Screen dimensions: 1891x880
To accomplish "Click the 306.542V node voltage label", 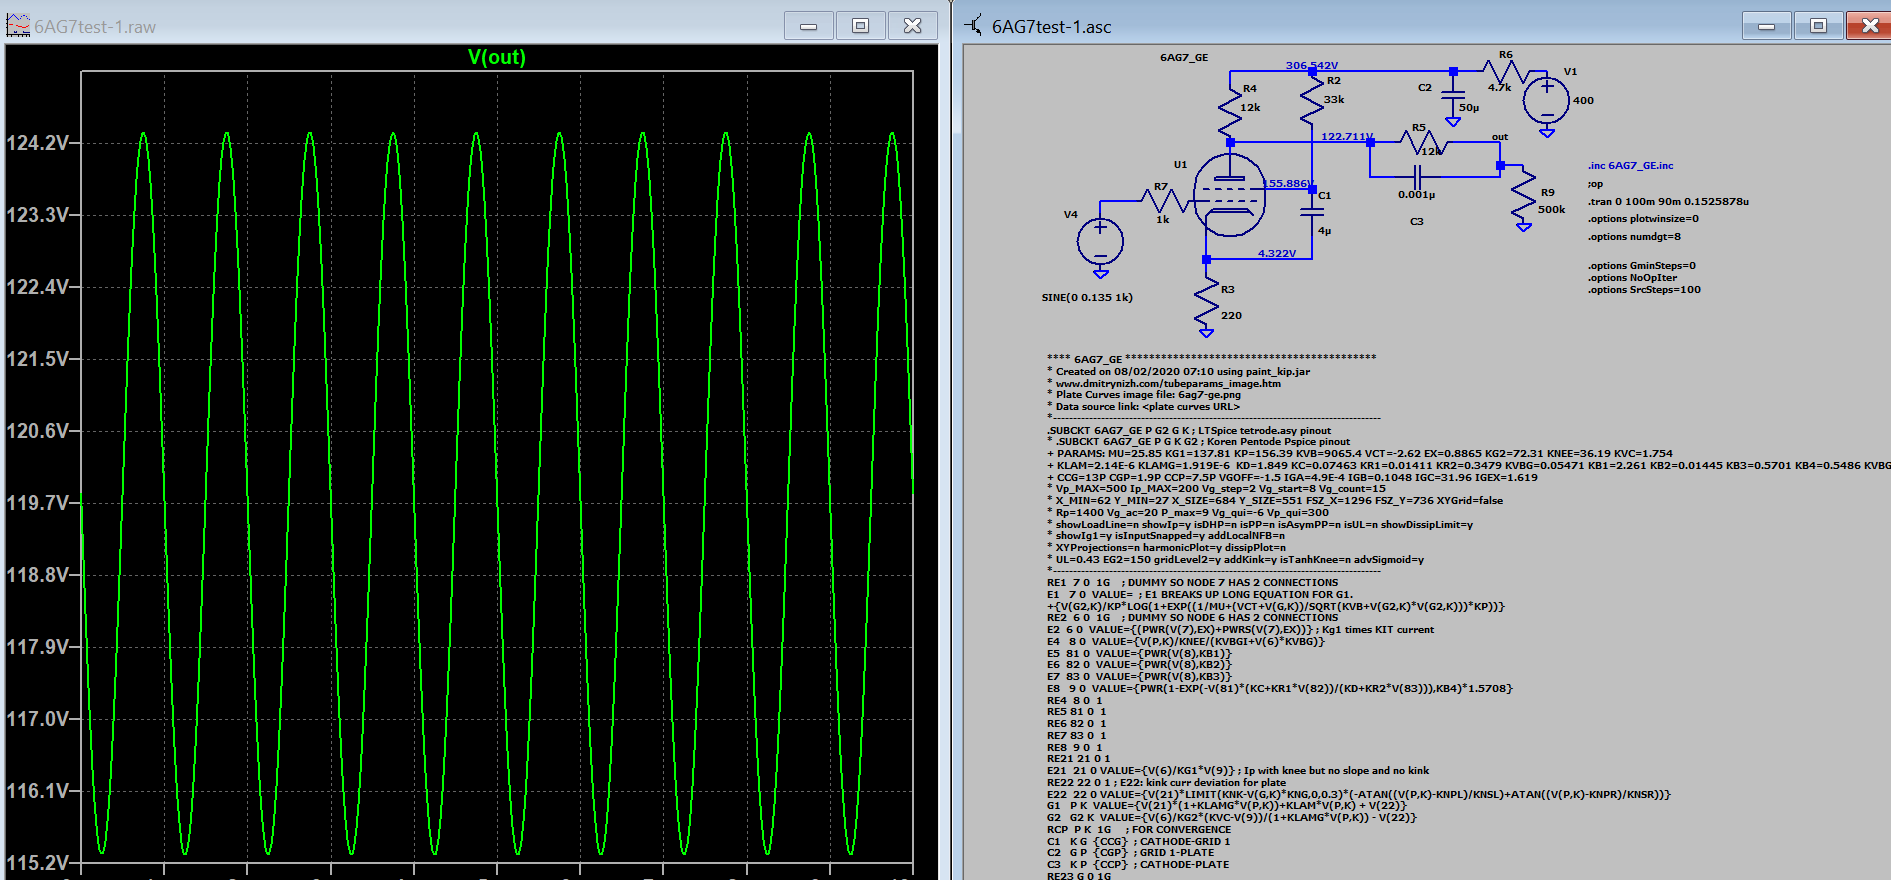I will pos(1311,66).
